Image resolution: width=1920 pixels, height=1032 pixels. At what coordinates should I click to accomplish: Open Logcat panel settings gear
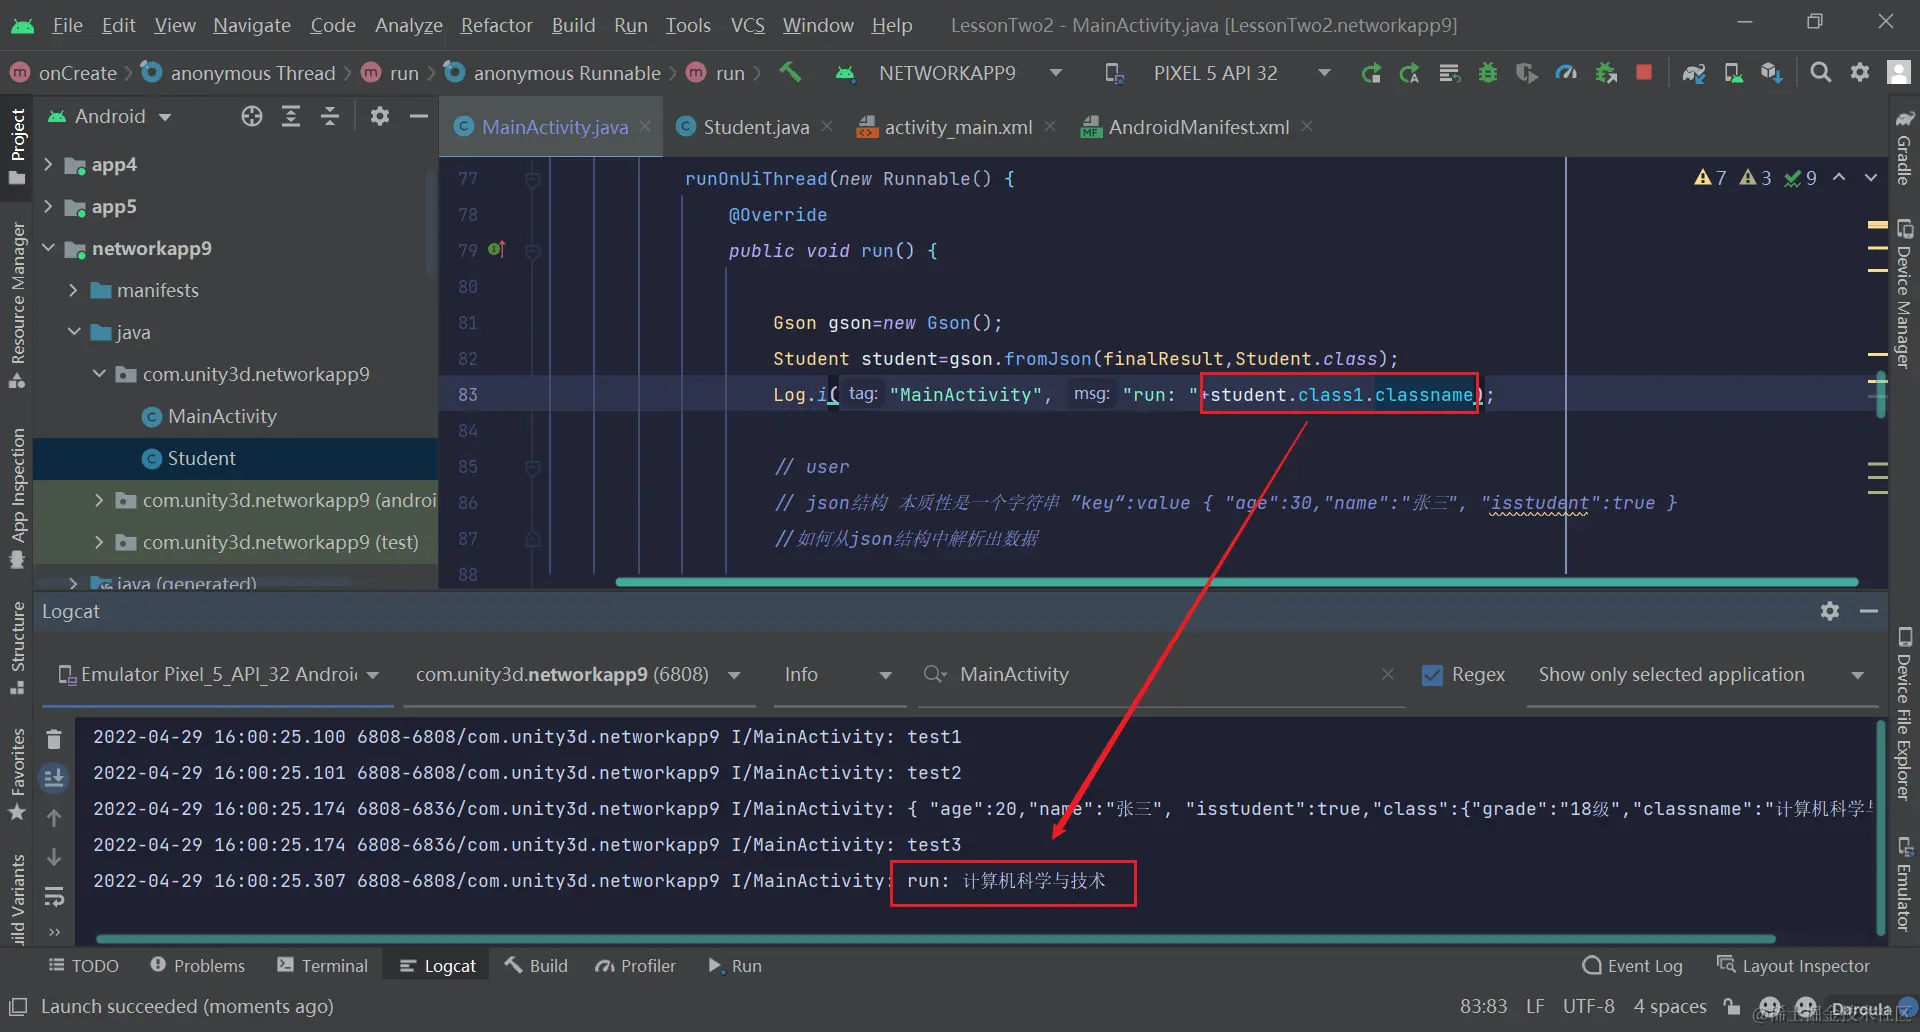[1830, 611]
